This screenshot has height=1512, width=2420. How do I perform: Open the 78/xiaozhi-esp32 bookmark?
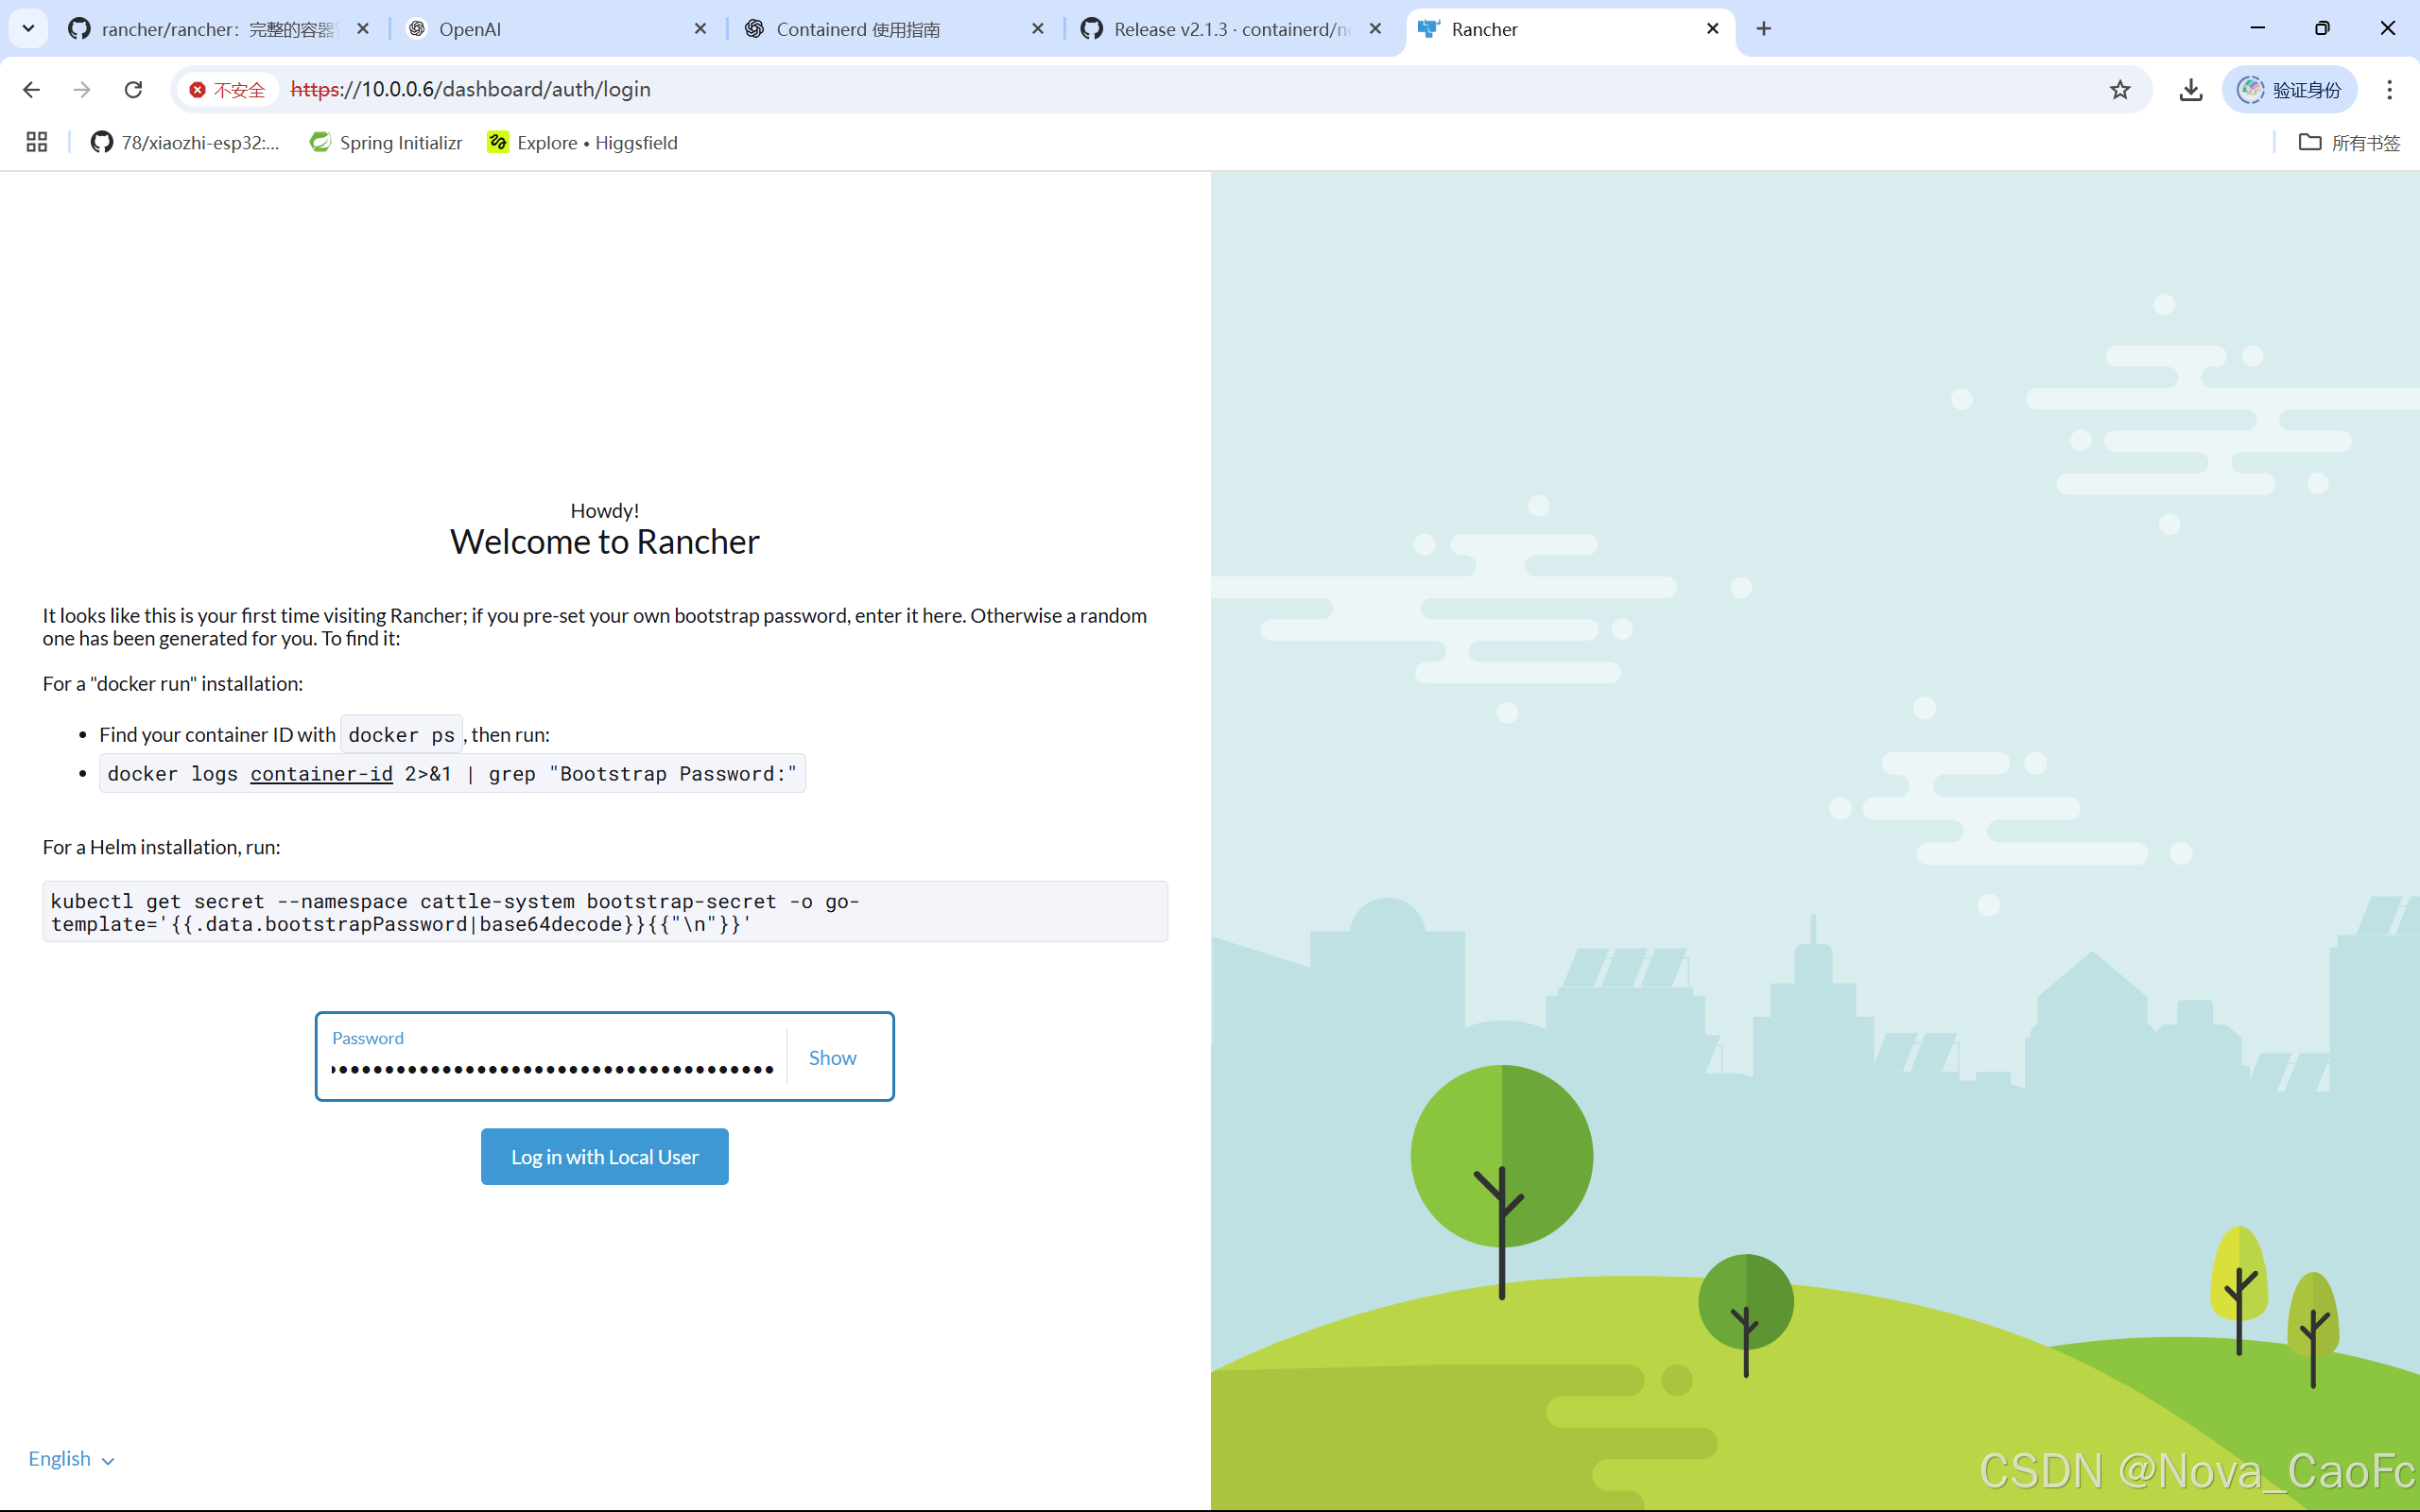tap(185, 143)
